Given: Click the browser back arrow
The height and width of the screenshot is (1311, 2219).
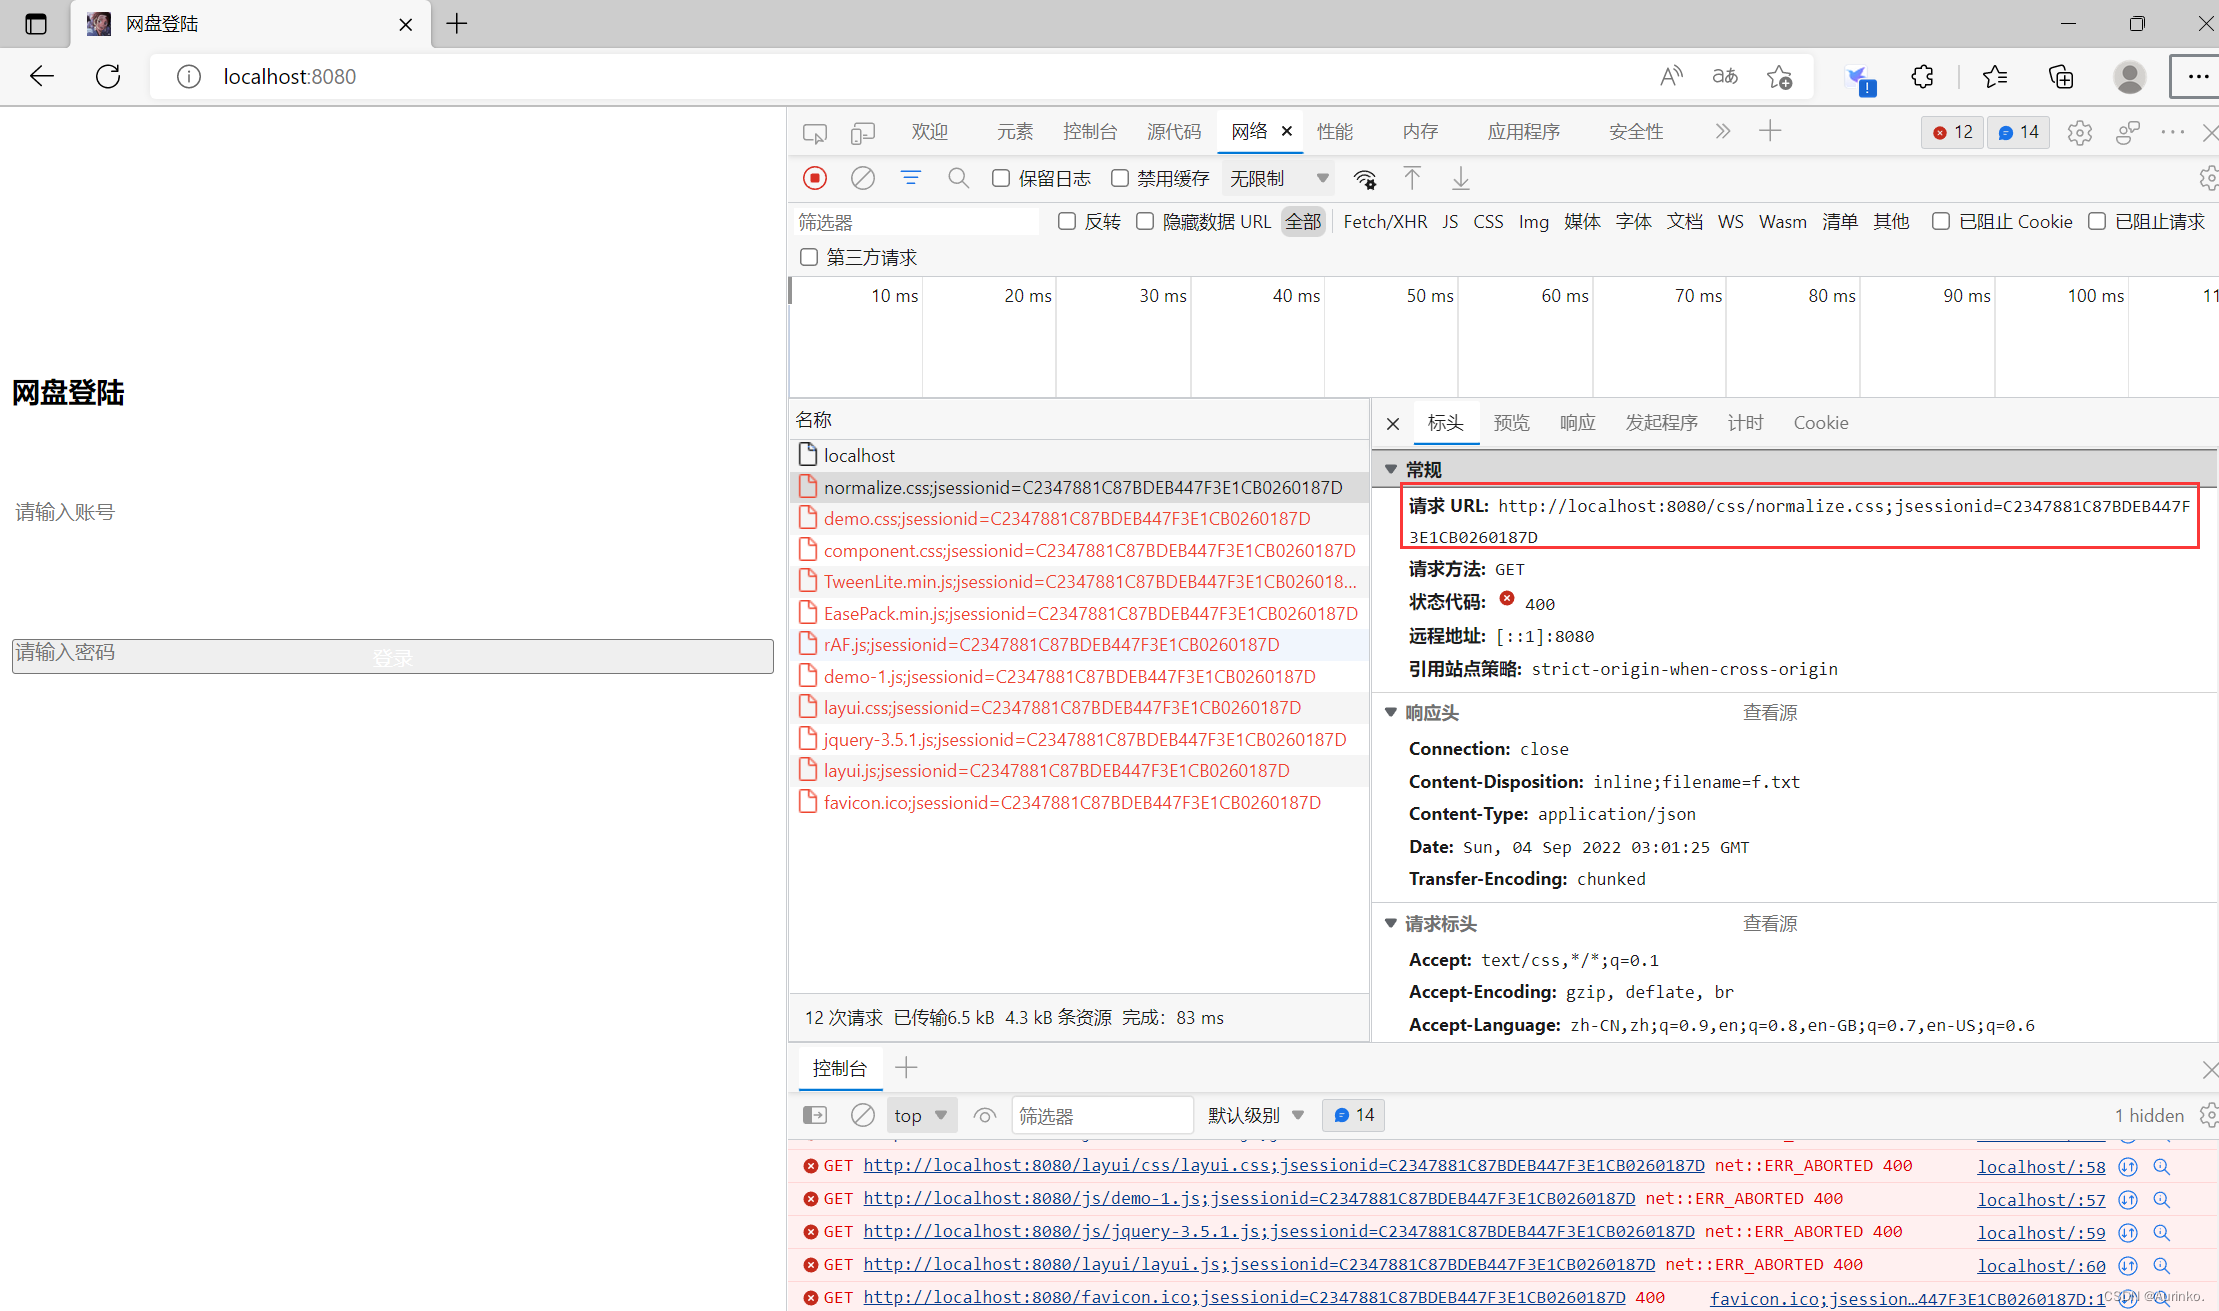Looking at the screenshot, I should click(41, 76).
